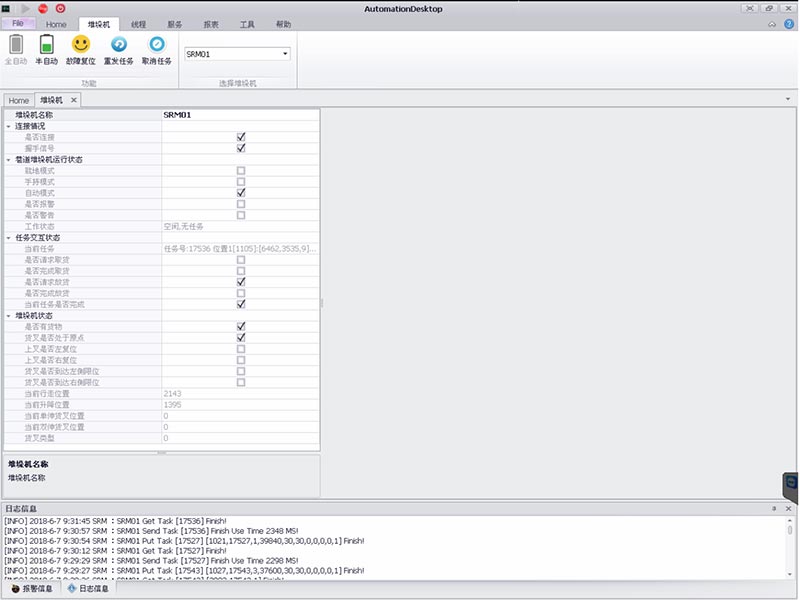Open the 工具 ribbon tab
800x600 pixels.
(x=247, y=23)
